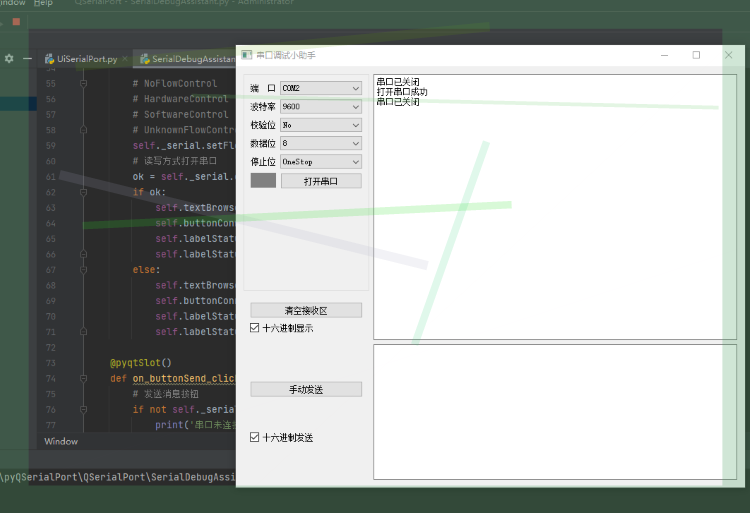Click the 手动发送 button
Image resolution: width=750 pixels, height=513 pixels.
point(306,389)
